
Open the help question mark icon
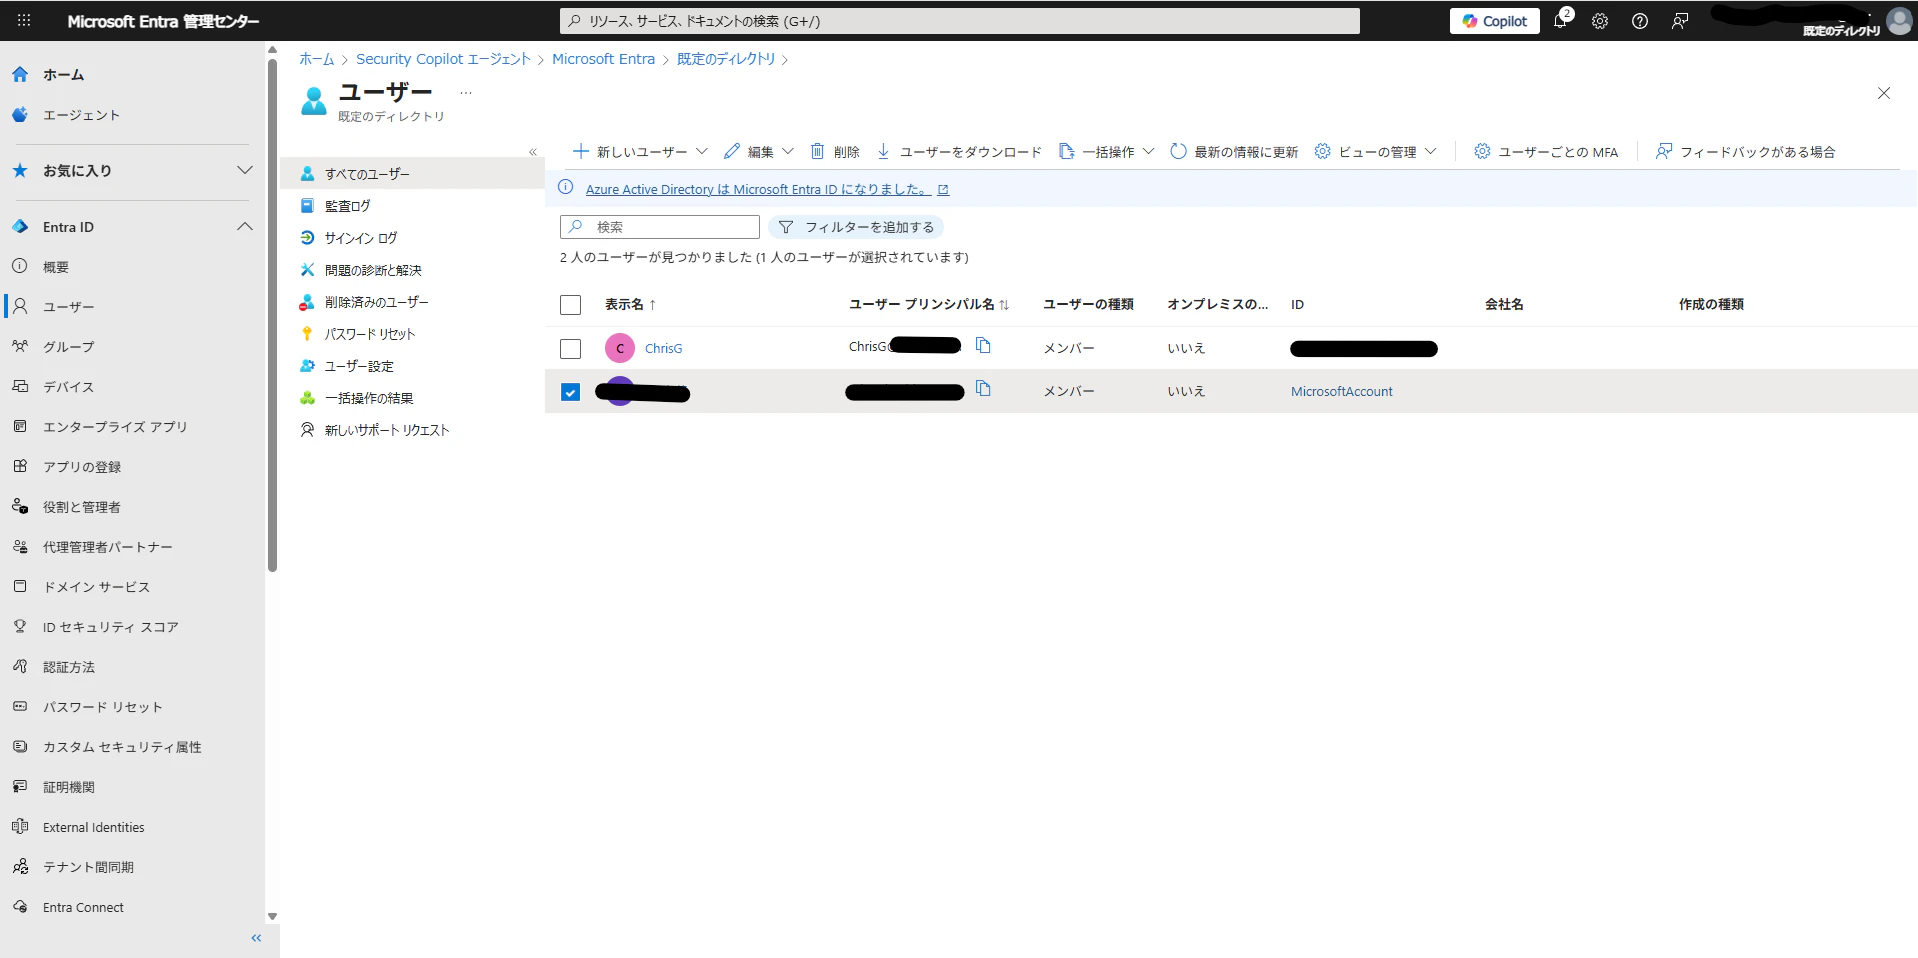1640,21
